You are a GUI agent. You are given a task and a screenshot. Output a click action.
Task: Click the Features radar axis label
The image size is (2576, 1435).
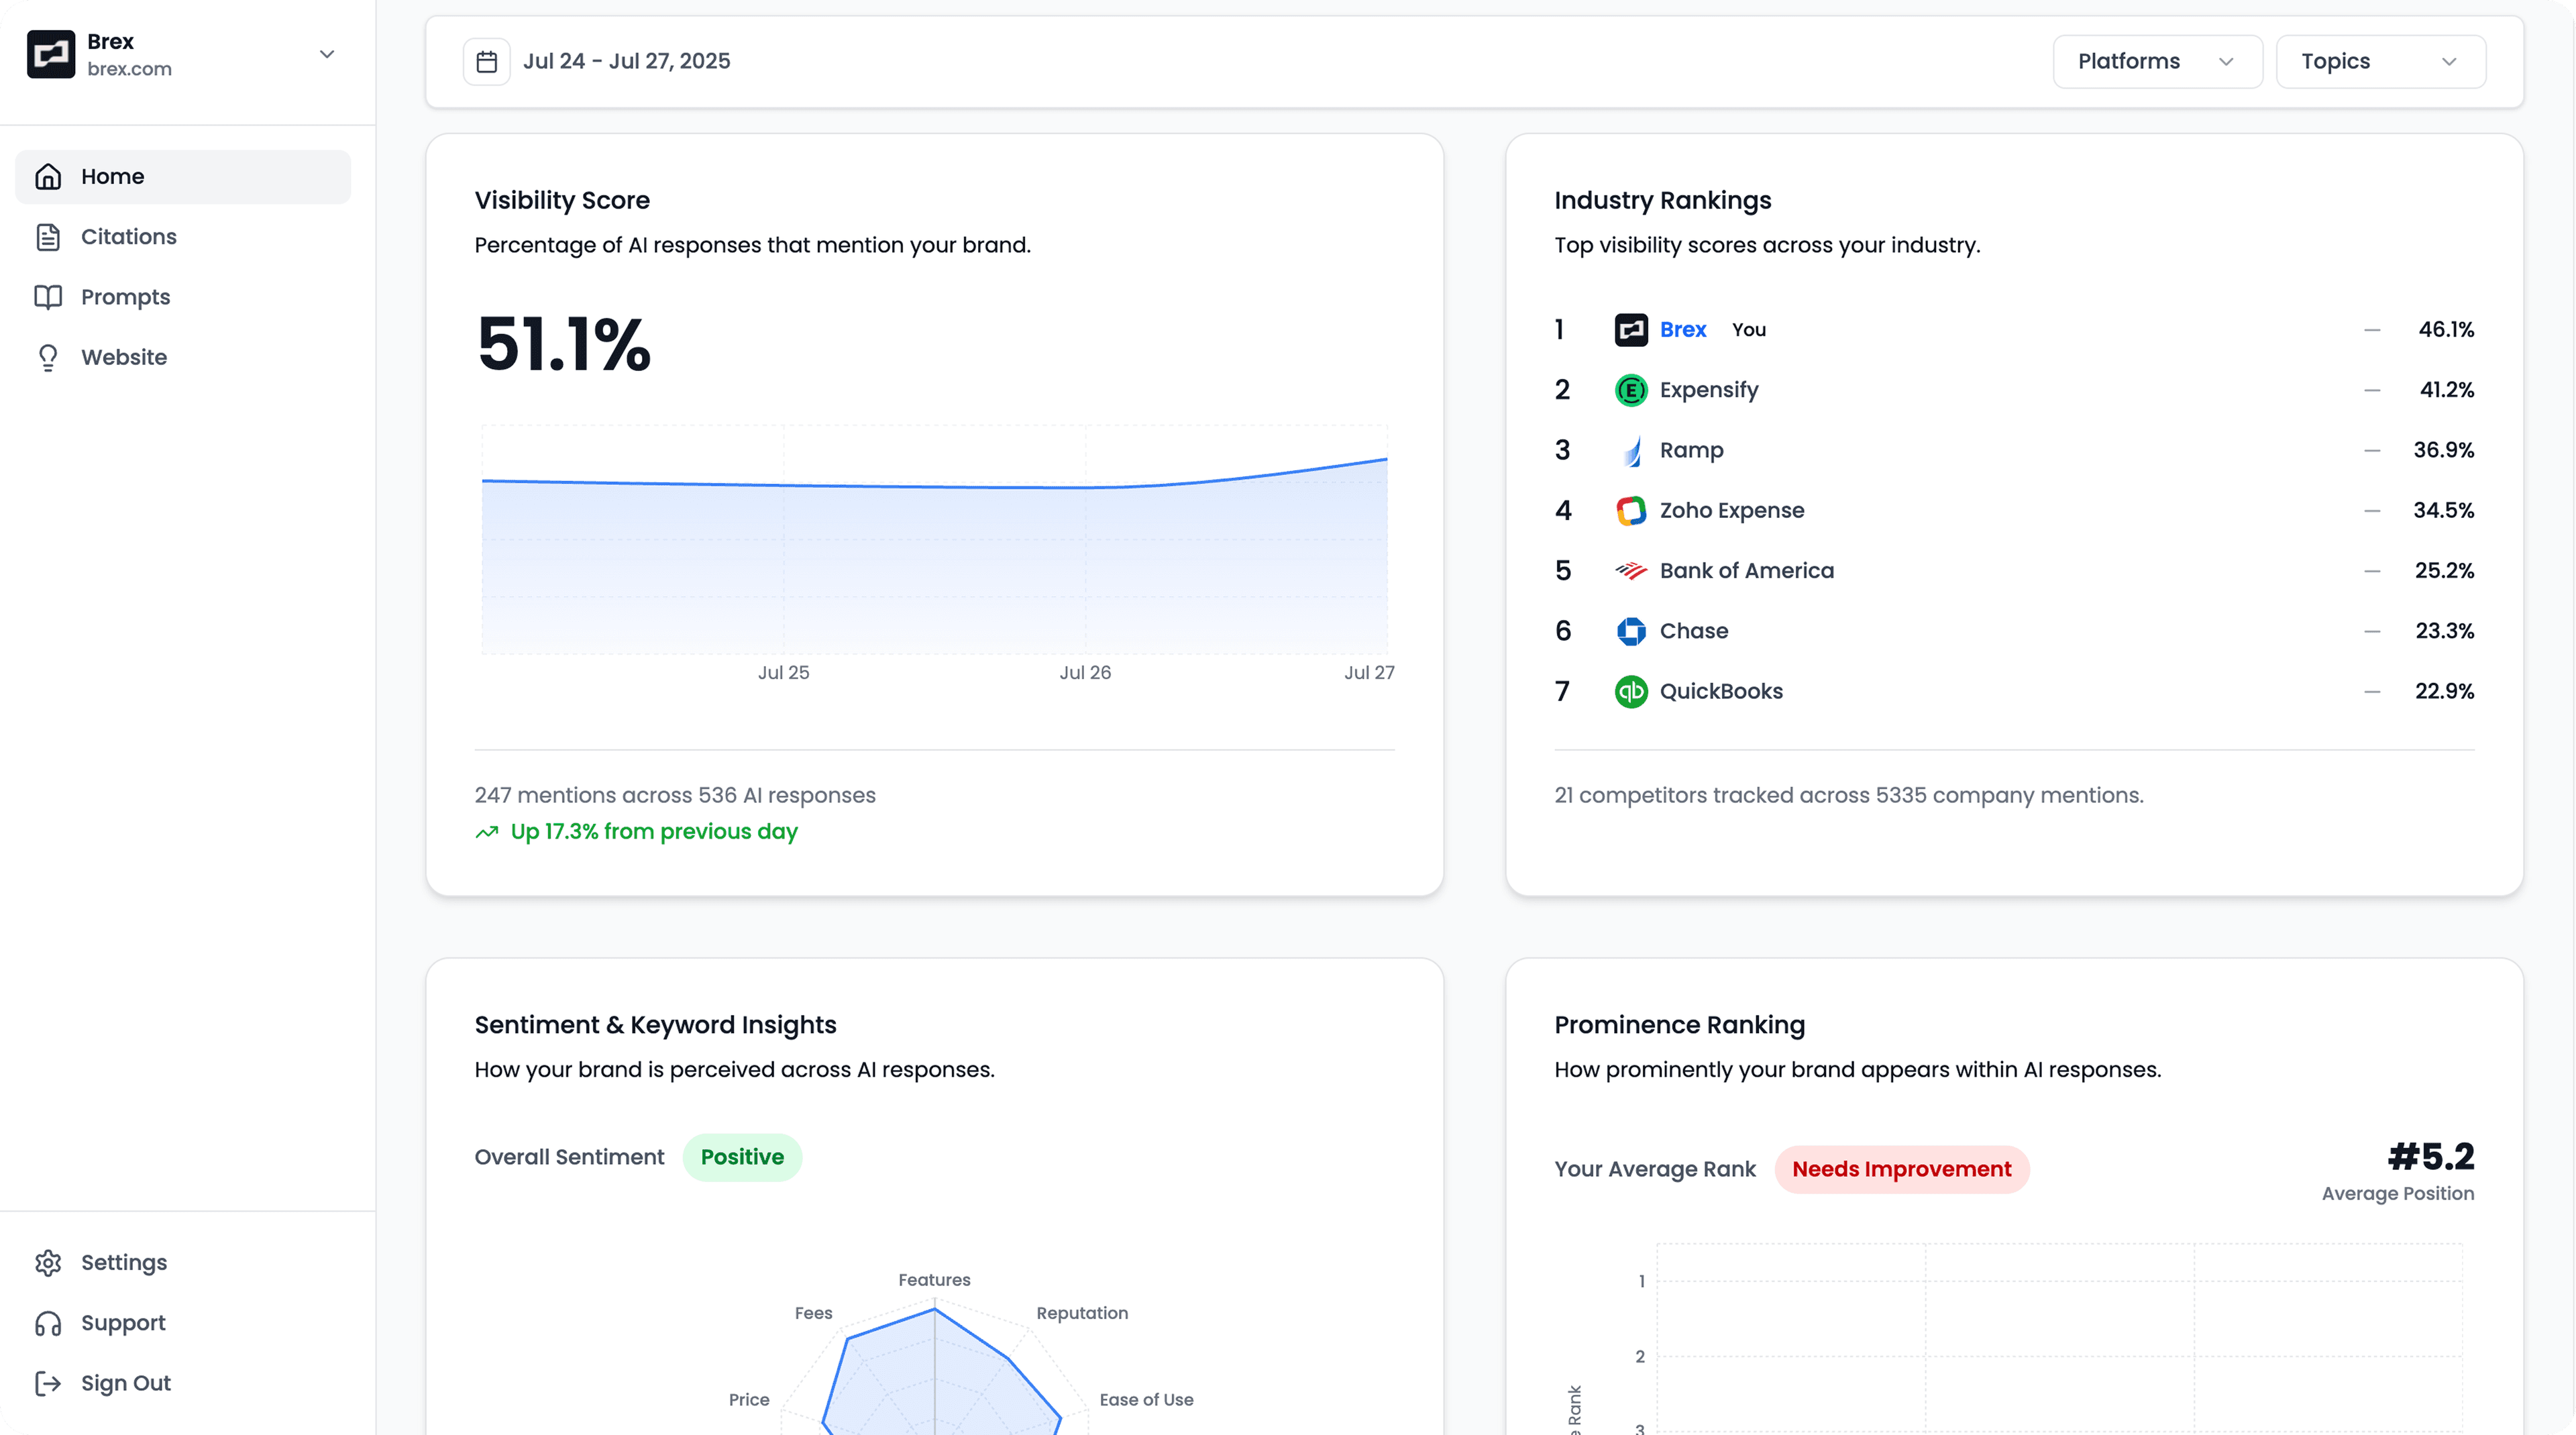coord(934,1280)
